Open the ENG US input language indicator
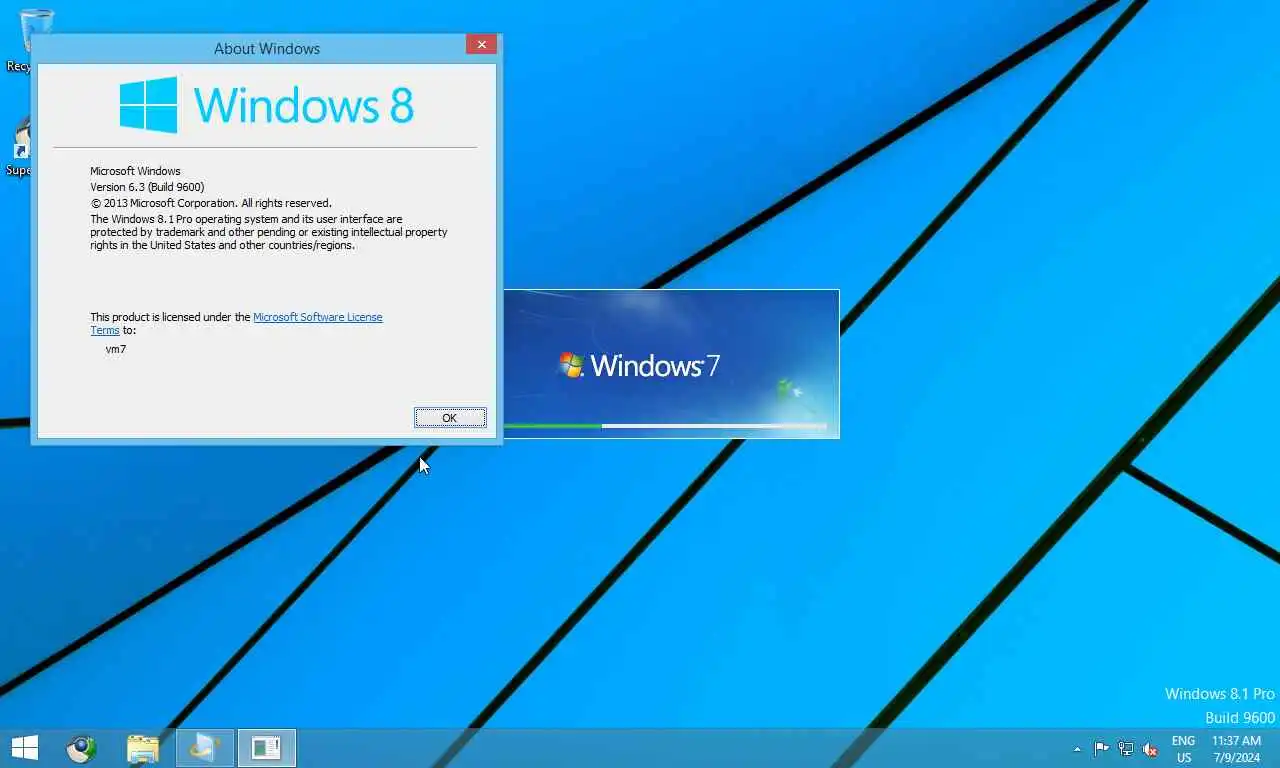 [1183, 749]
